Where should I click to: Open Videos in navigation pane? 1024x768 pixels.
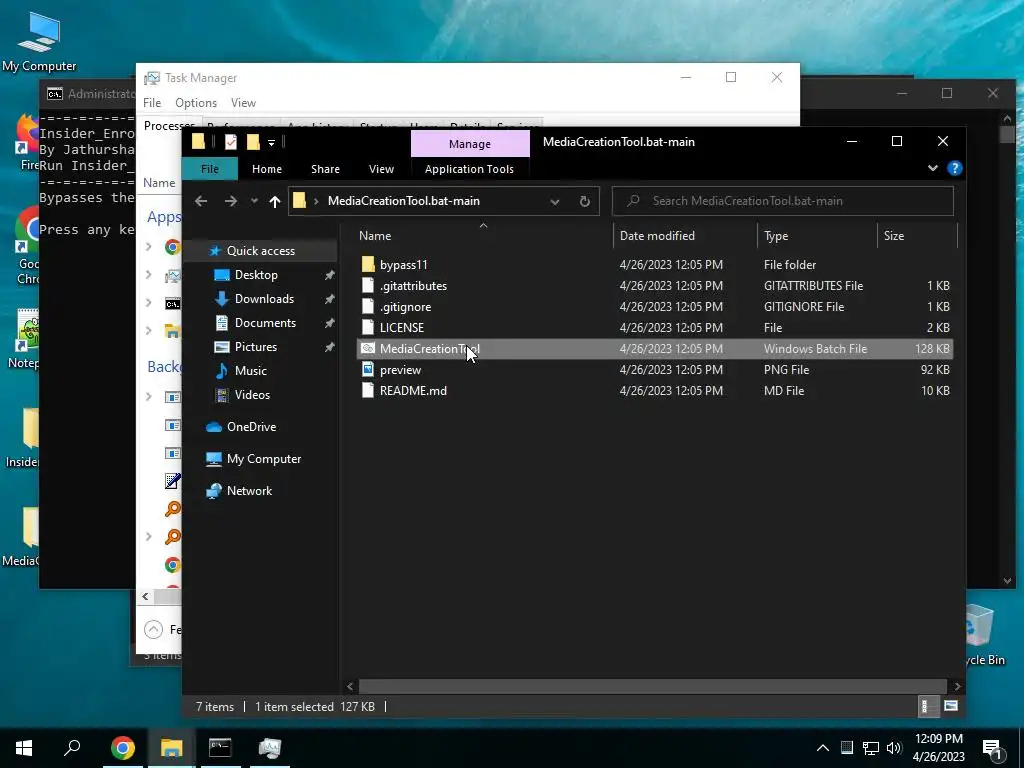252,394
